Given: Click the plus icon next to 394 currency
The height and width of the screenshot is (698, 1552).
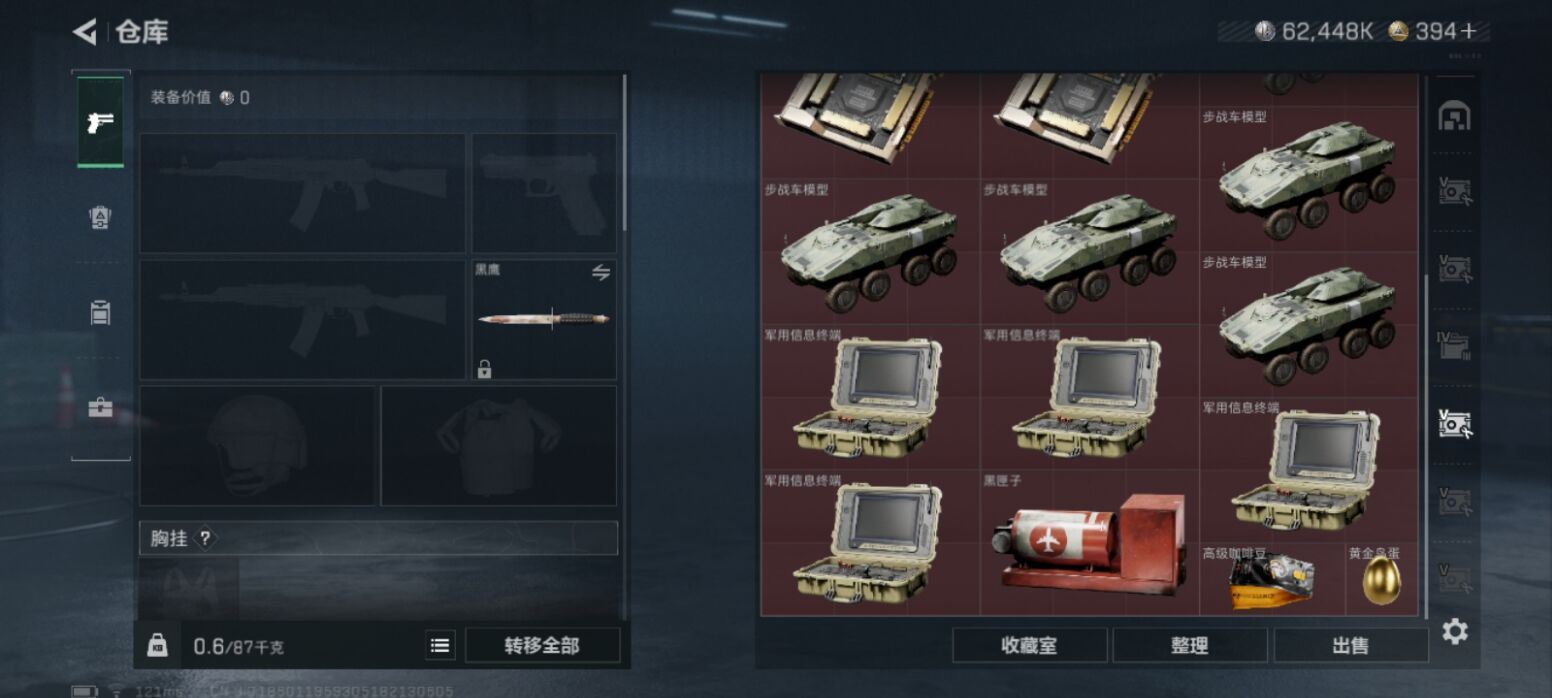Looking at the screenshot, I should click(x=1469, y=32).
